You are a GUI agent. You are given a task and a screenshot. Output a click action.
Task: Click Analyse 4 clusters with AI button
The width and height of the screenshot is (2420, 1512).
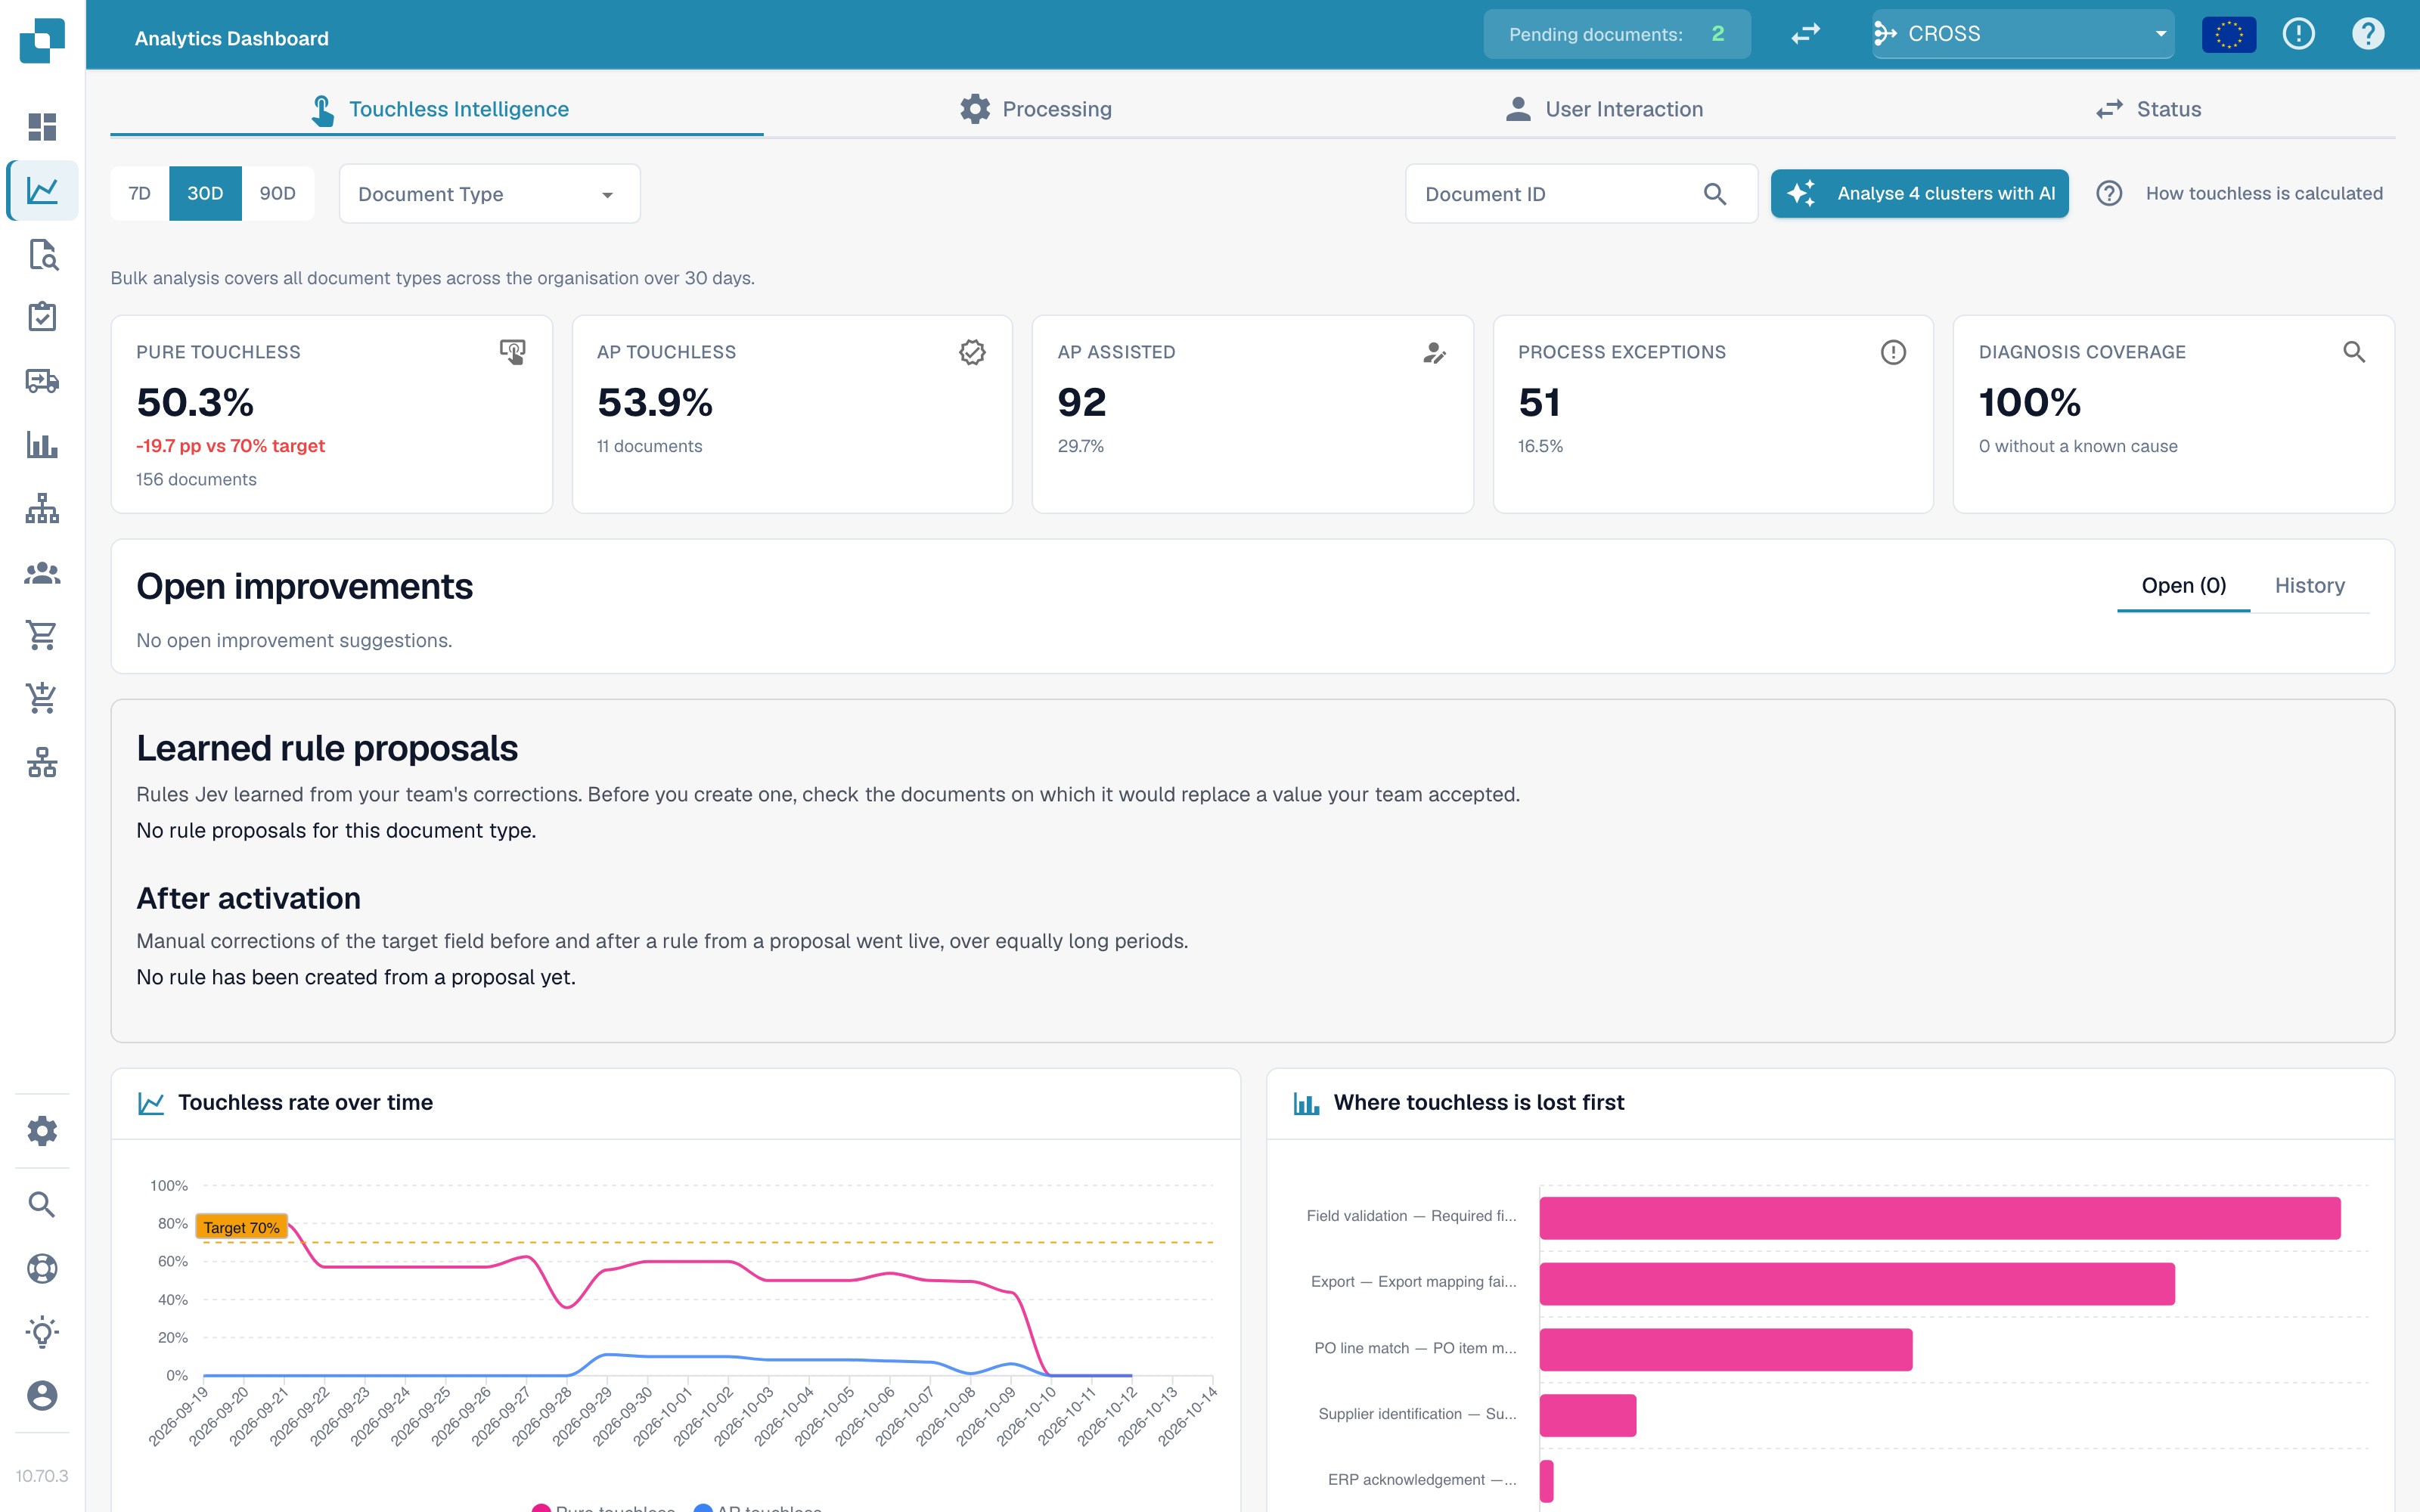(1920, 194)
